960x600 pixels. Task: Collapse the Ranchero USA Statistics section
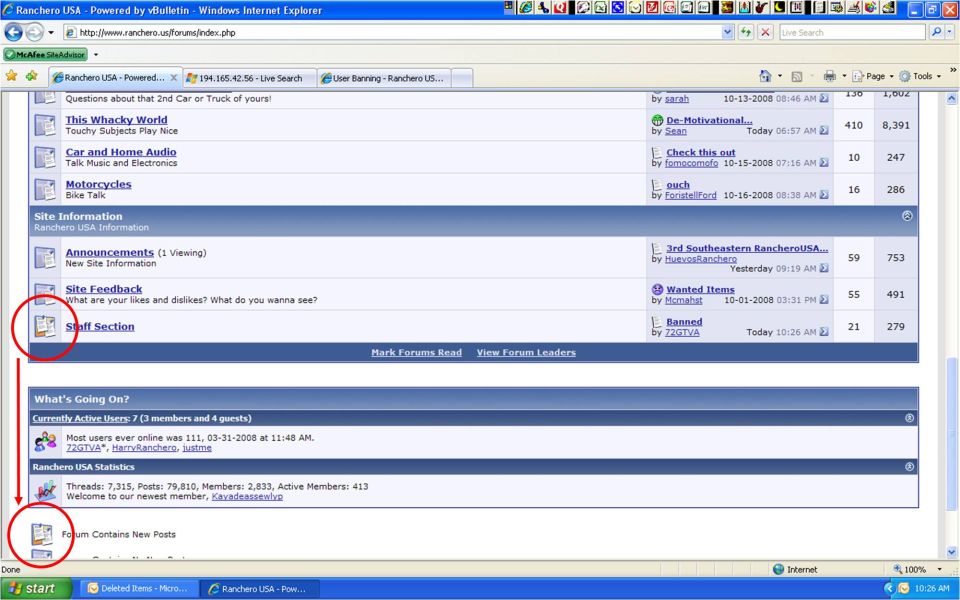point(909,467)
